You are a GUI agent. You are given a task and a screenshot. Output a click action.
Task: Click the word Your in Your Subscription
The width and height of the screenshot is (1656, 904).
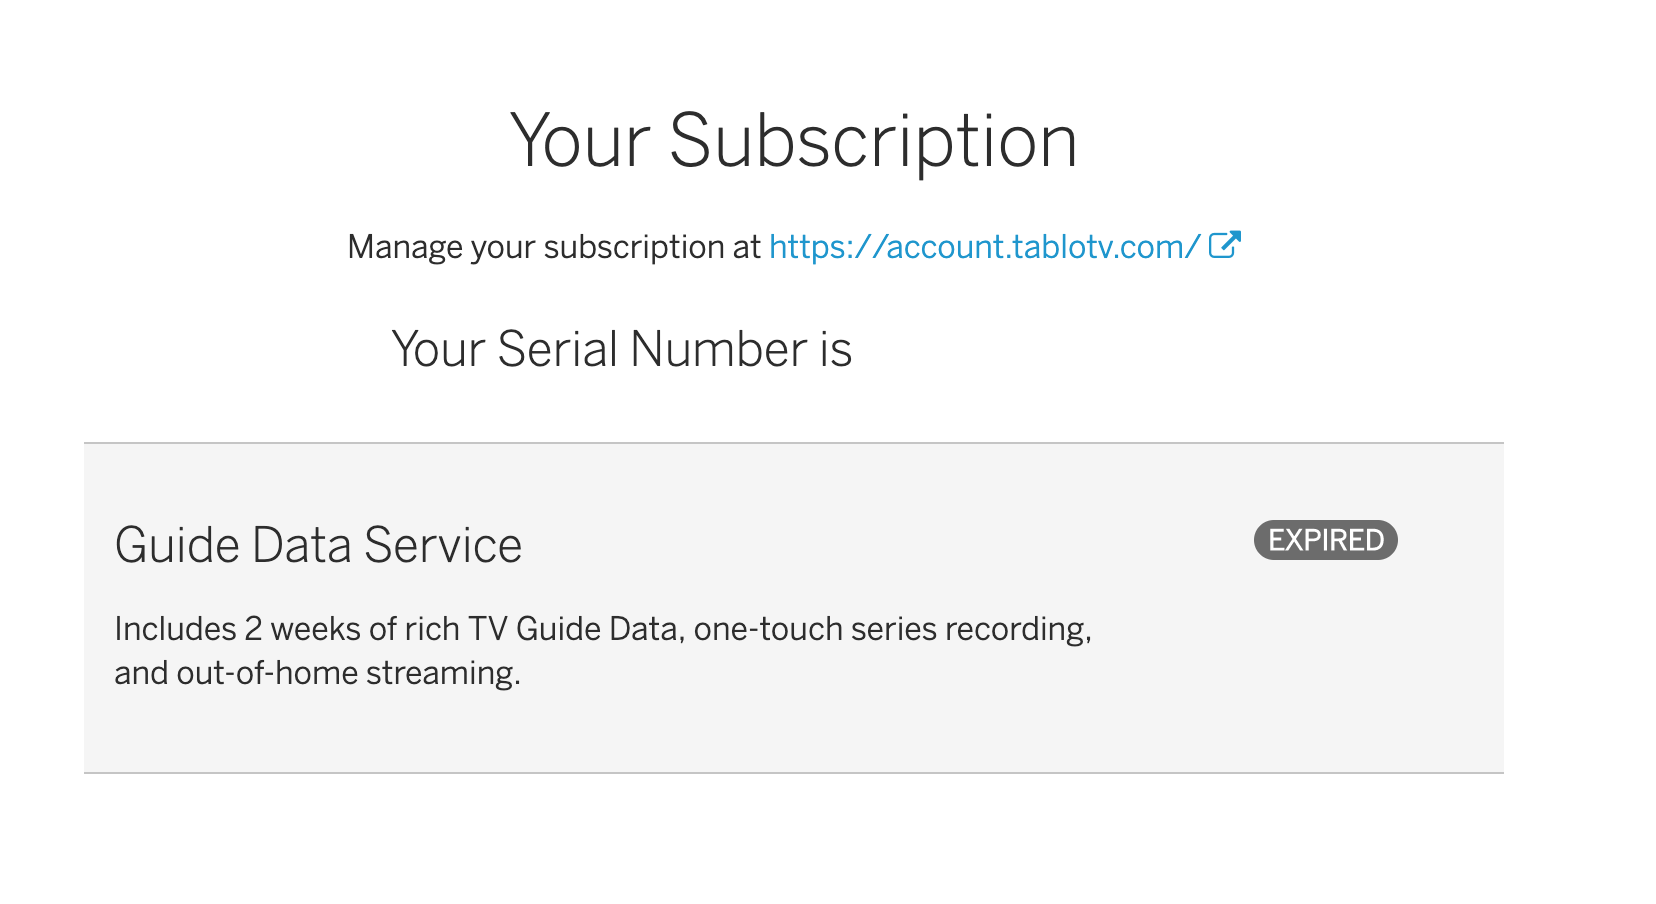pos(581,142)
